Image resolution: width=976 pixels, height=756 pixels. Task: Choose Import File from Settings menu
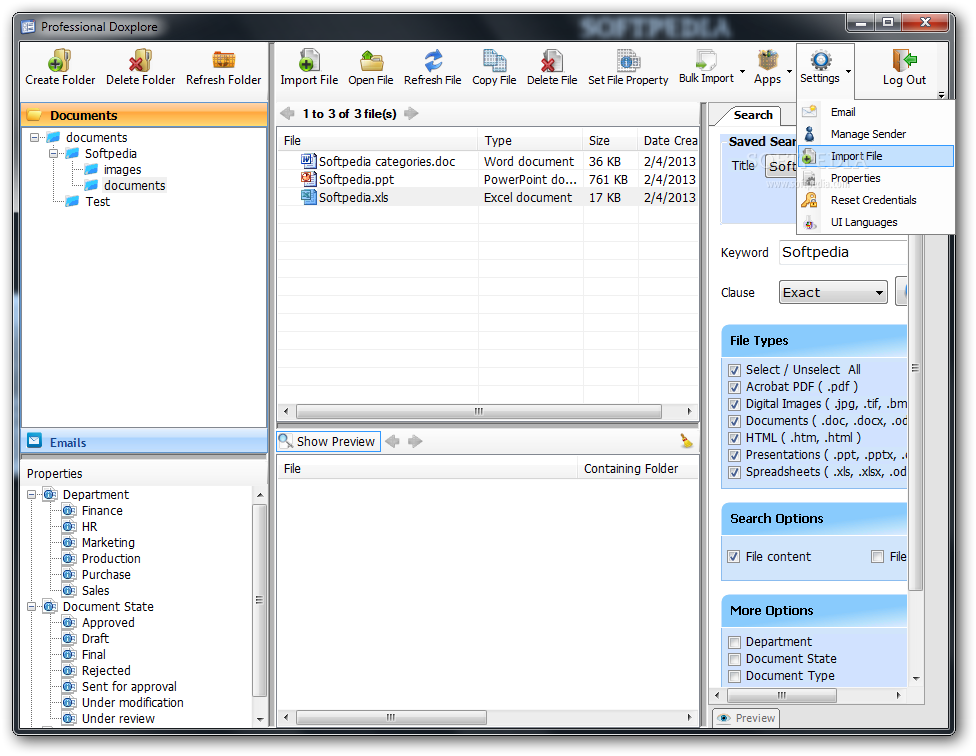(x=876, y=156)
